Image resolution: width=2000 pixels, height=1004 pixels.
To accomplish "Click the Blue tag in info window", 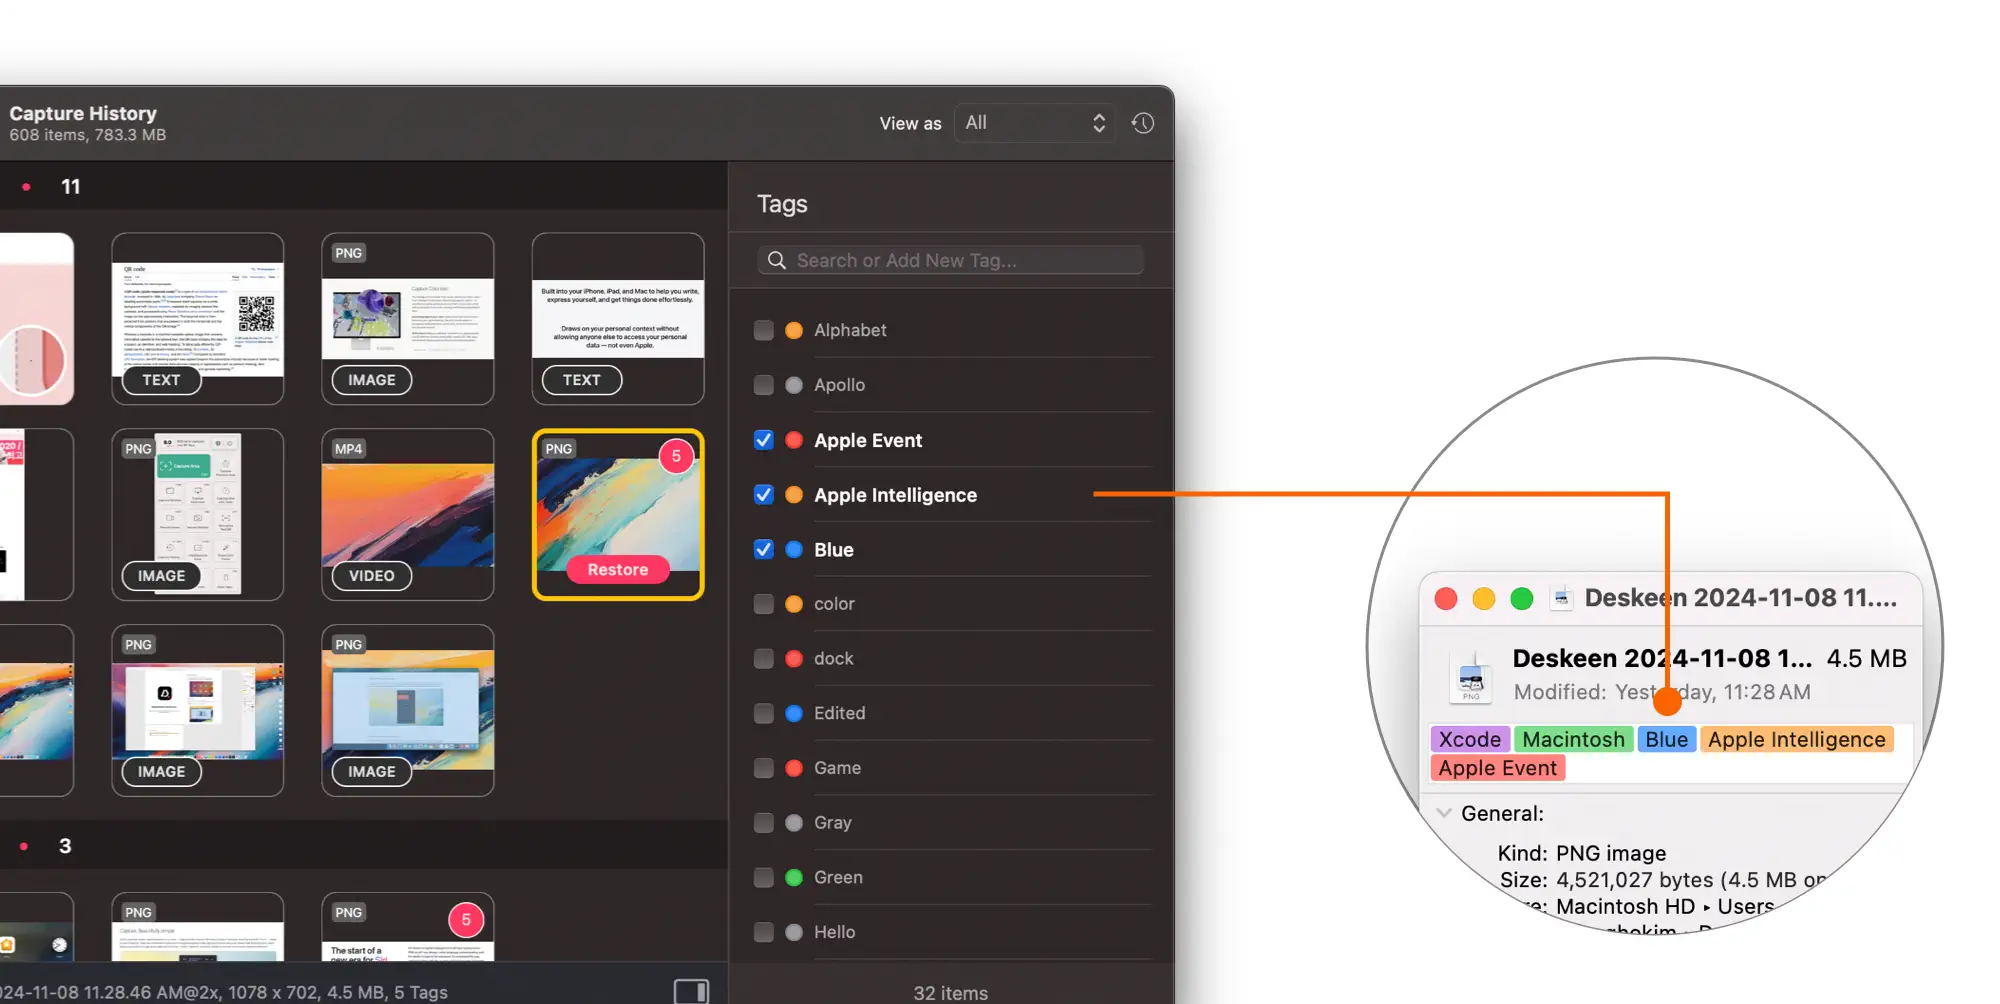I will 1667,739.
